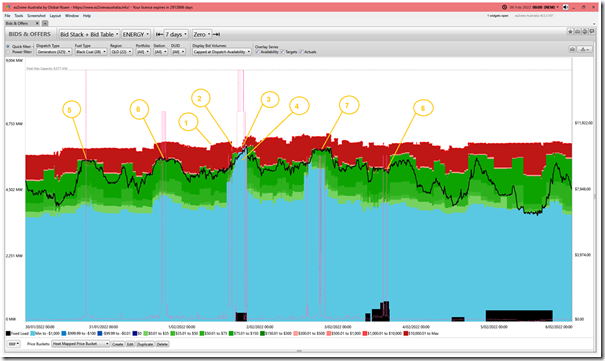605x361 pixels.
Task: Click the Delete price bucket button
Action: tap(162, 344)
